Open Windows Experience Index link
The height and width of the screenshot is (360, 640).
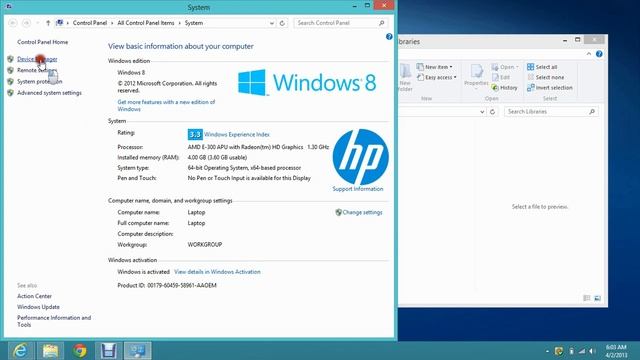[237, 134]
